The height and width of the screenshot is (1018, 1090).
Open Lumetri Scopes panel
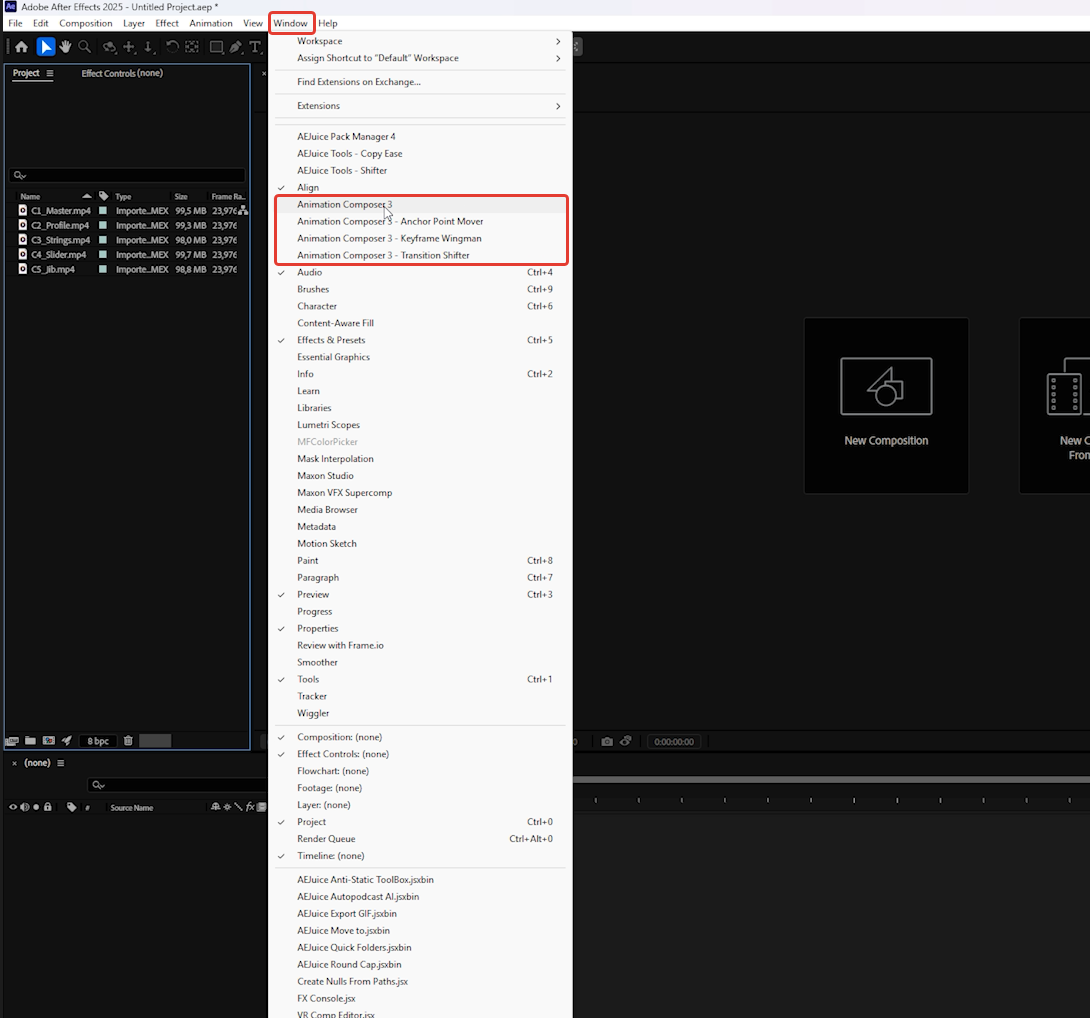tap(420, 425)
